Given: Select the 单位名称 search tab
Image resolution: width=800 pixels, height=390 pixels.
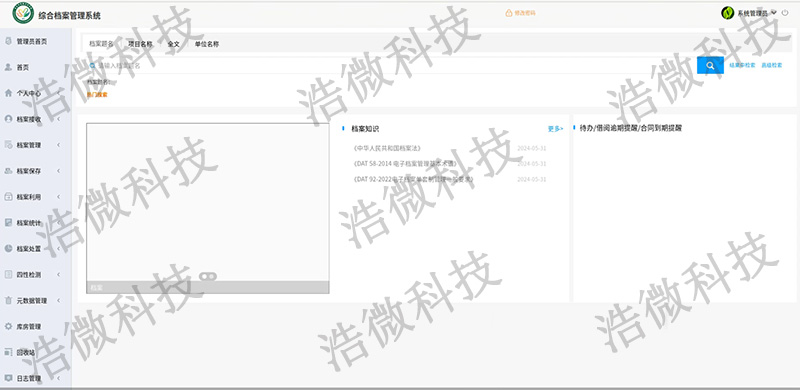Looking at the screenshot, I should [x=207, y=44].
